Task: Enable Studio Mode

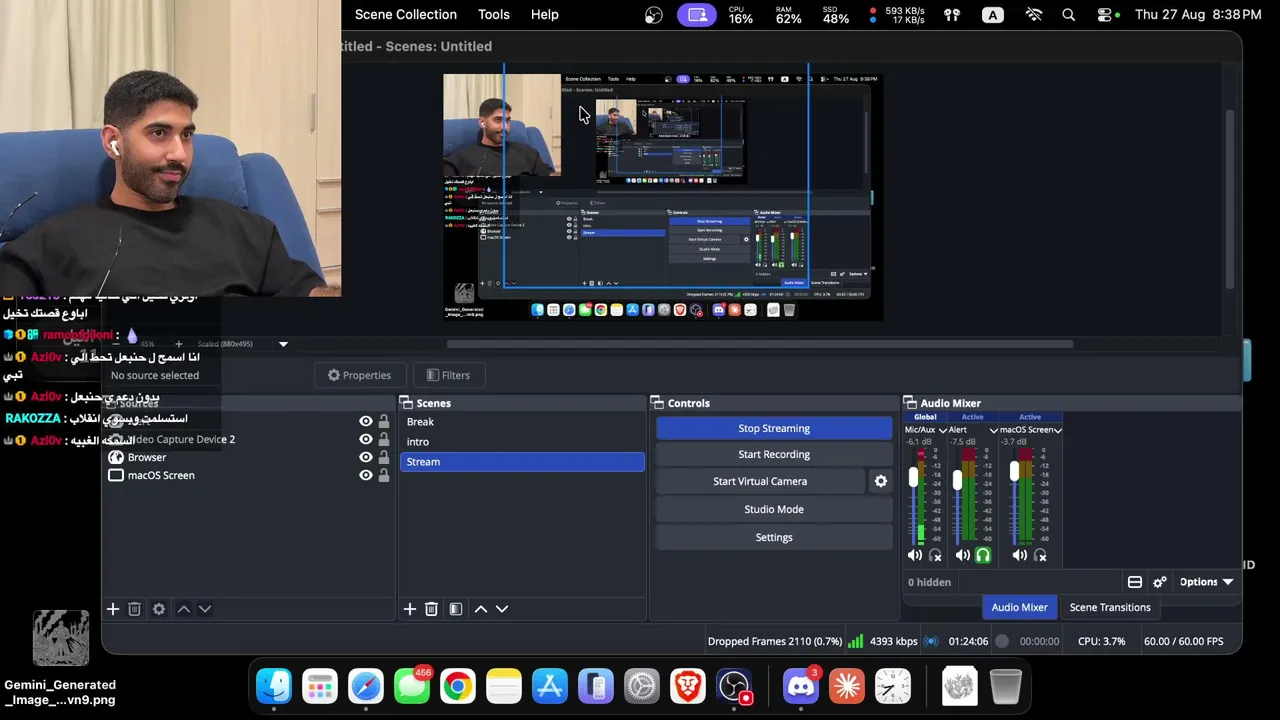Action: click(x=774, y=509)
